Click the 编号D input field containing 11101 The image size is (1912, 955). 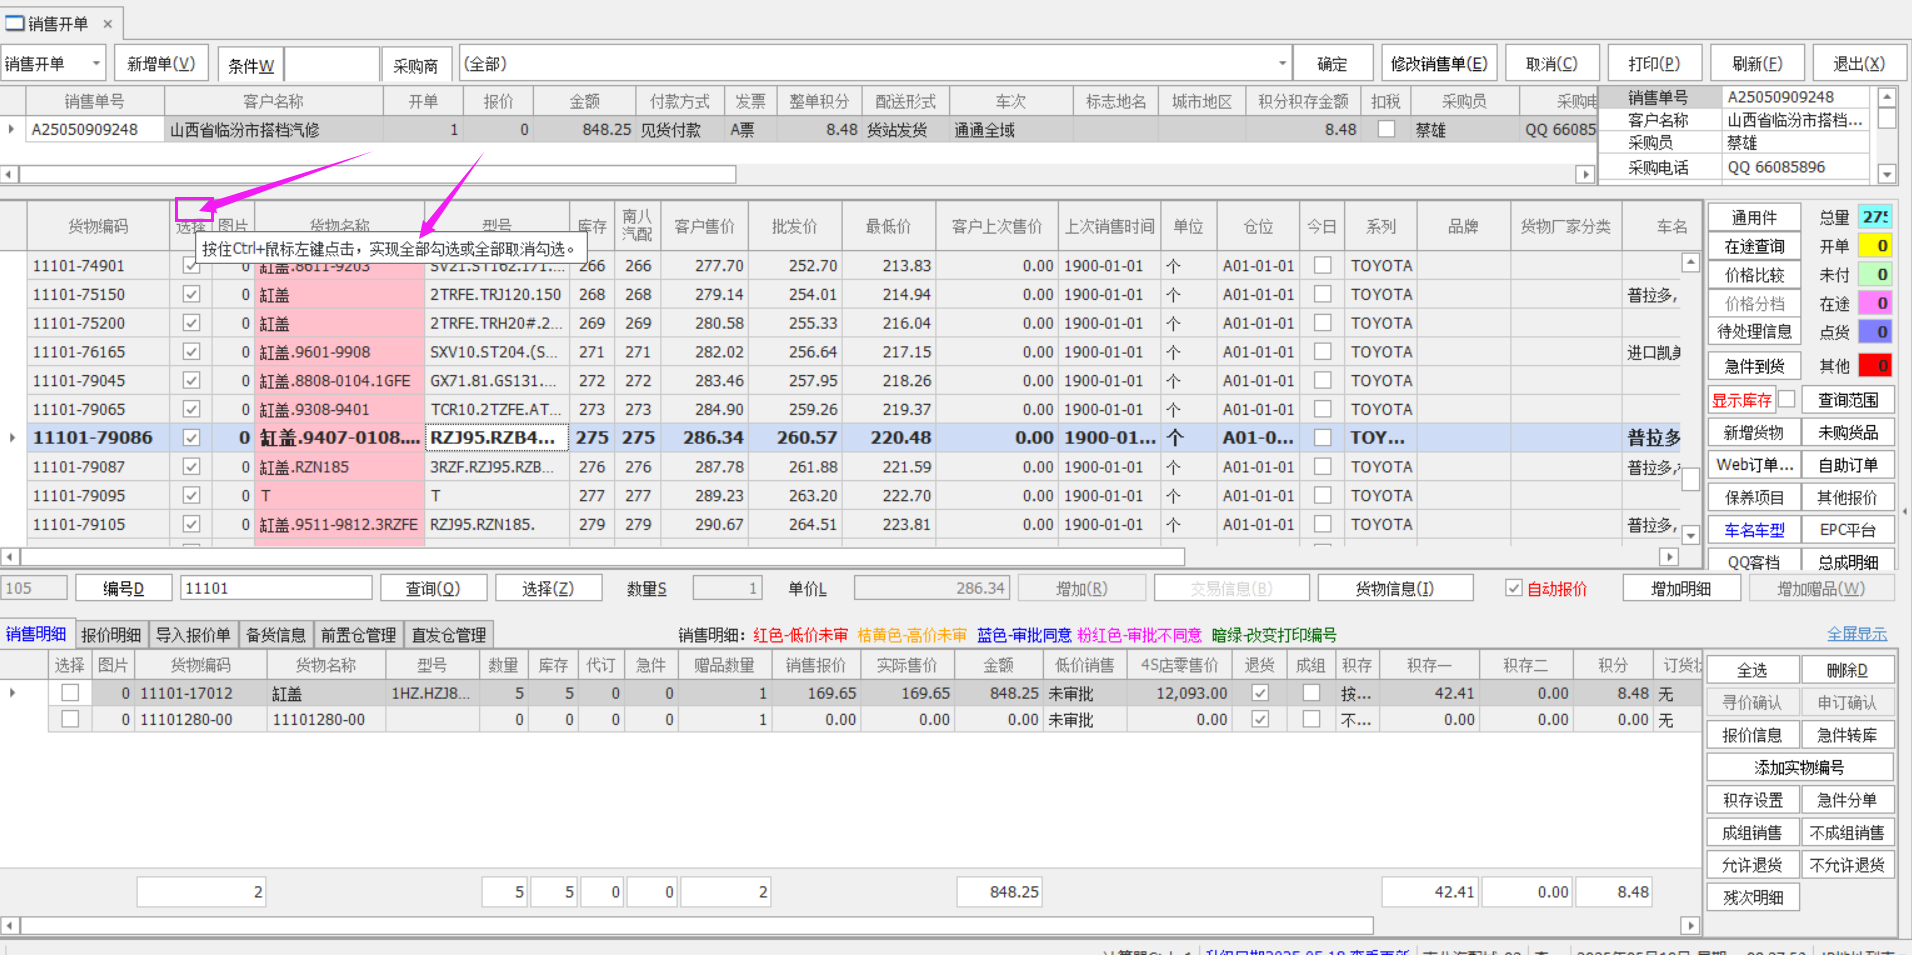tap(276, 588)
